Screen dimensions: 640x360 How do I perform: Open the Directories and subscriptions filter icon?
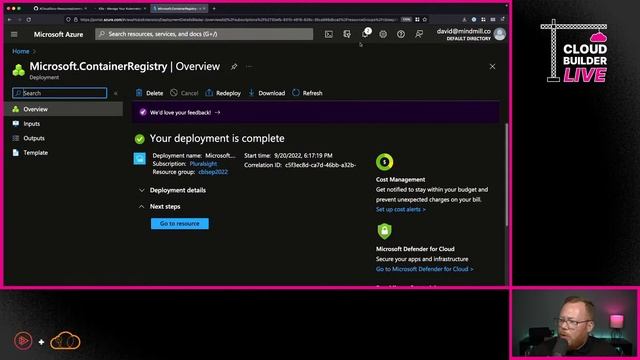pyautogui.click(x=347, y=34)
